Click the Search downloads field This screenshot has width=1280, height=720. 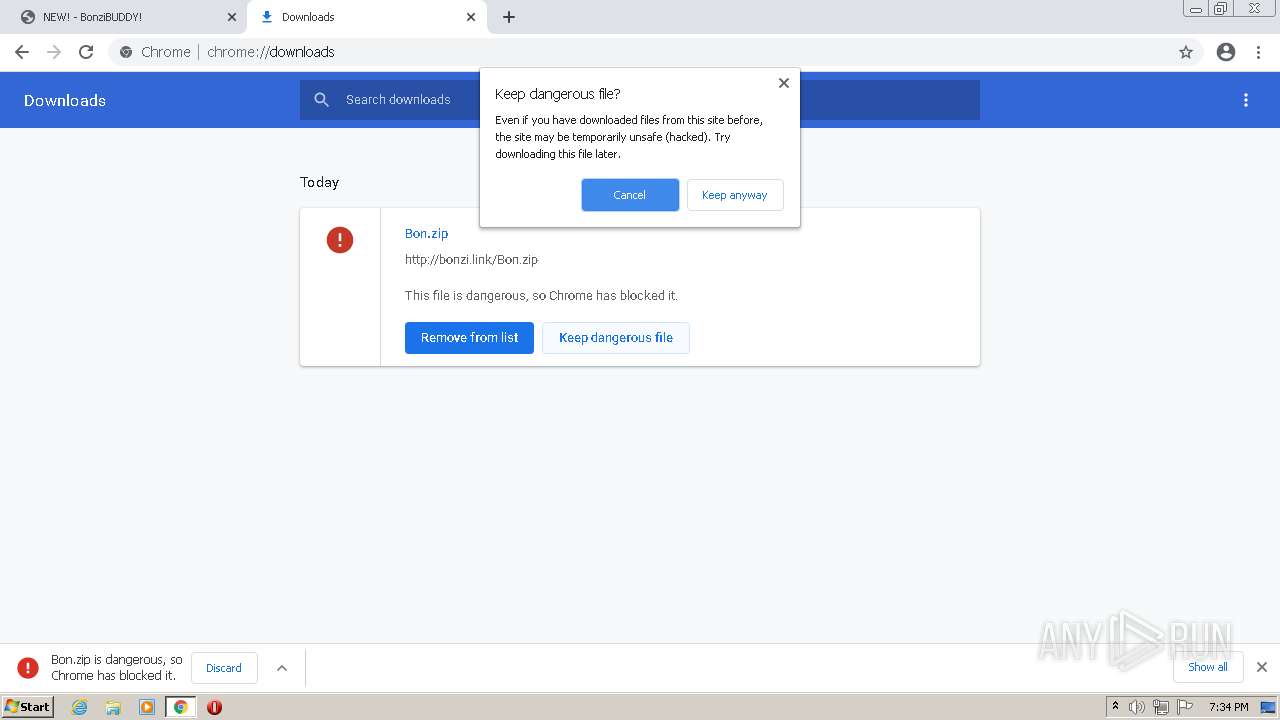[640, 100]
